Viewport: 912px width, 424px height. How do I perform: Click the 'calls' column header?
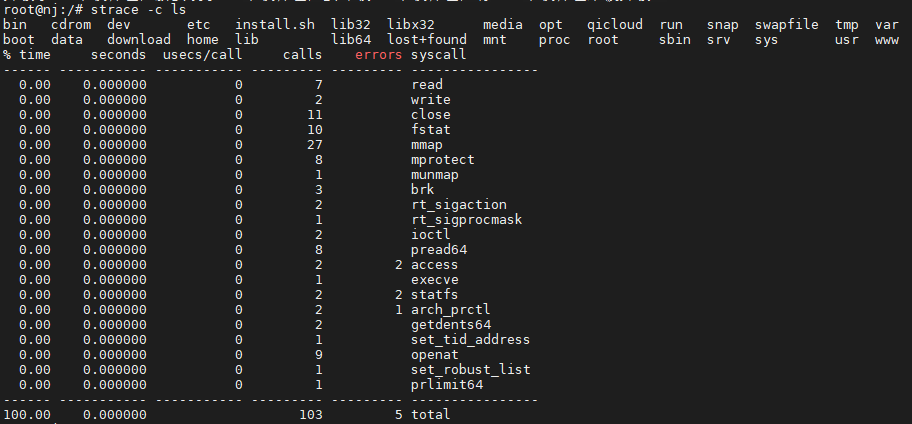coord(302,55)
